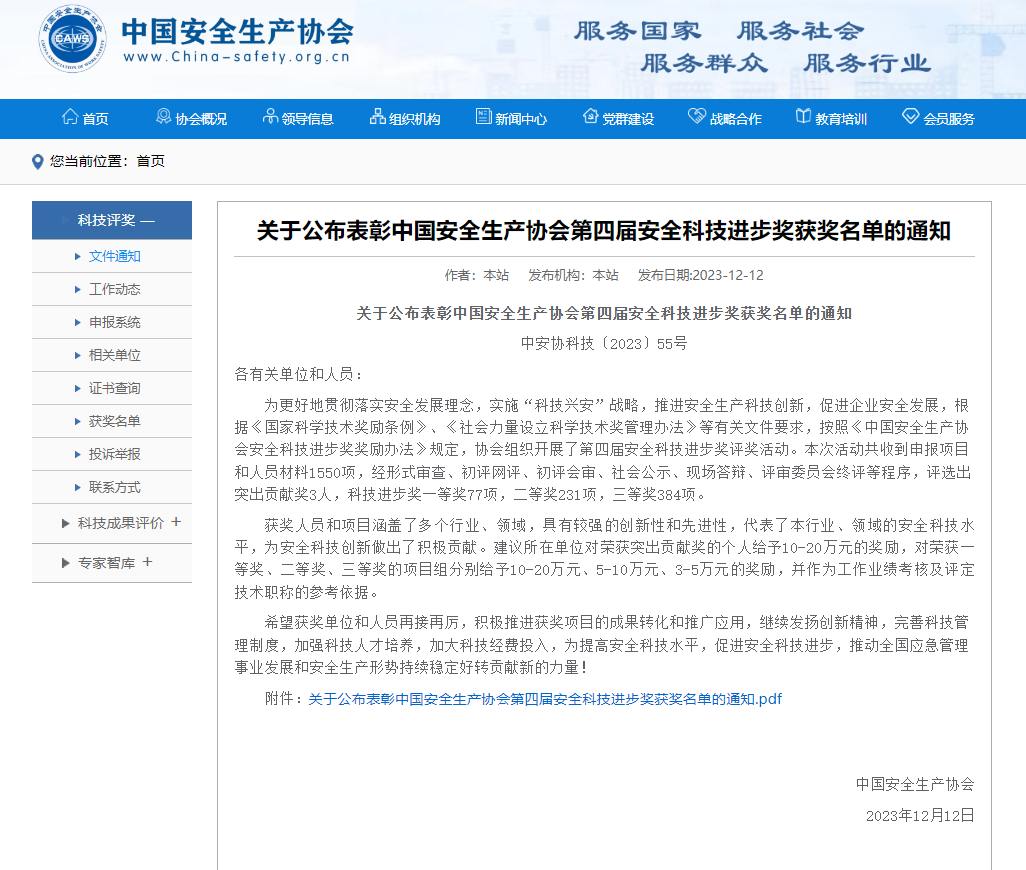The height and width of the screenshot is (870, 1026).
Task: Click the 中国安全生产协会 site title header
Action: [x=238, y=31]
